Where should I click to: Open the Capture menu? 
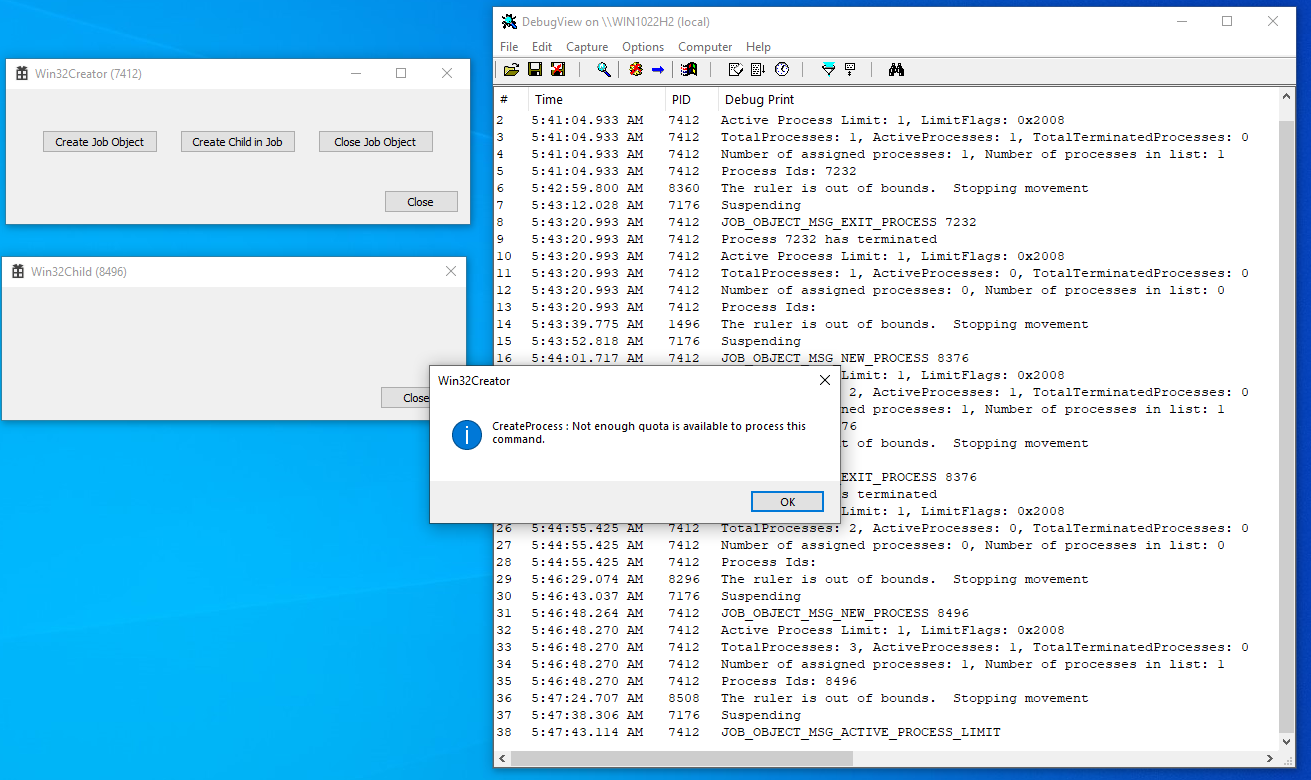(x=587, y=47)
